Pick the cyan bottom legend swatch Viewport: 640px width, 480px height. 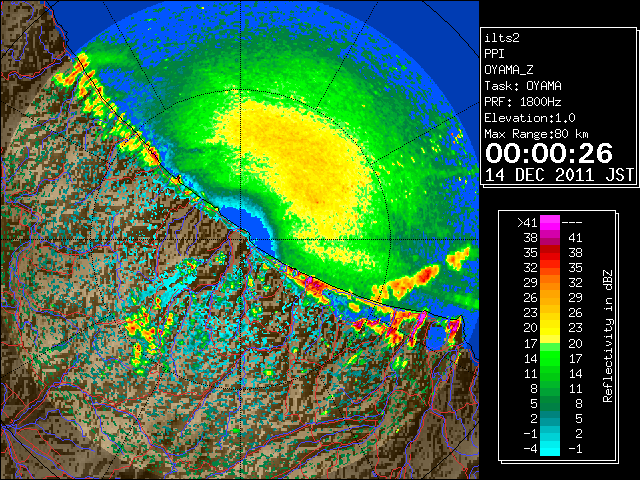(550, 449)
